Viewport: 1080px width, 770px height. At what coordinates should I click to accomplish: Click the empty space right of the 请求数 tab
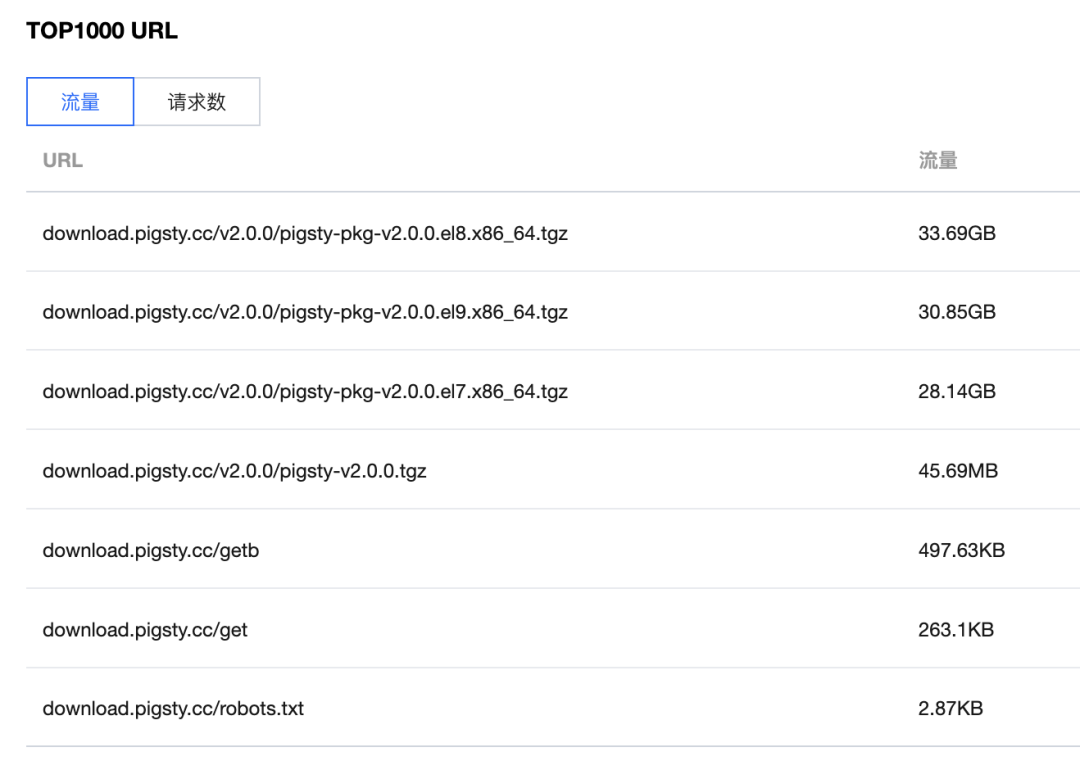click(x=600, y=102)
